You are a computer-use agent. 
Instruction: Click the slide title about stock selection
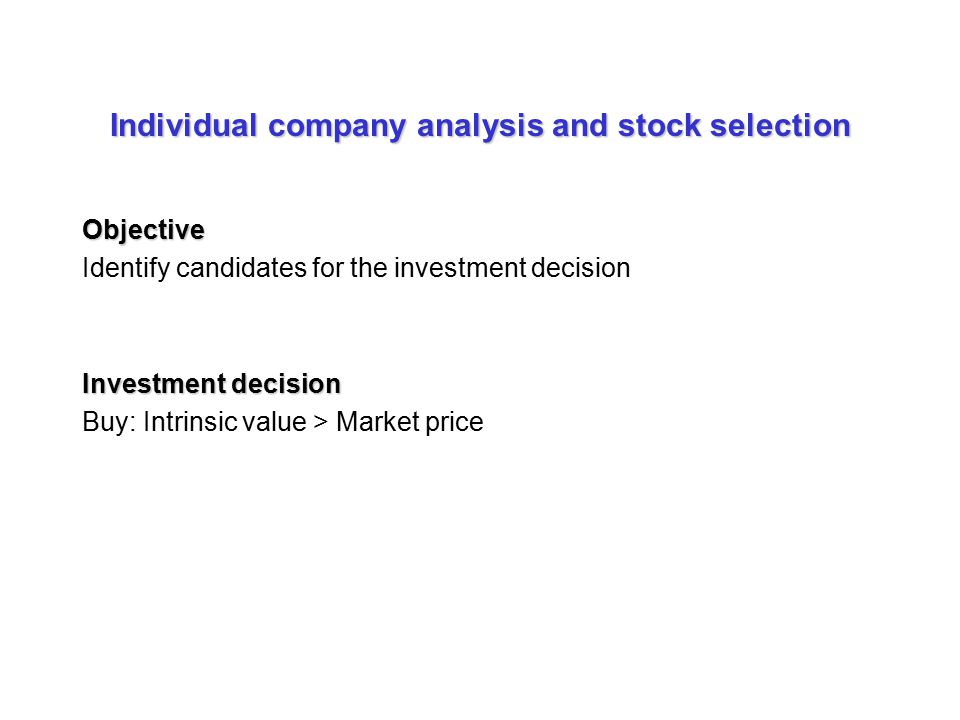point(481,126)
